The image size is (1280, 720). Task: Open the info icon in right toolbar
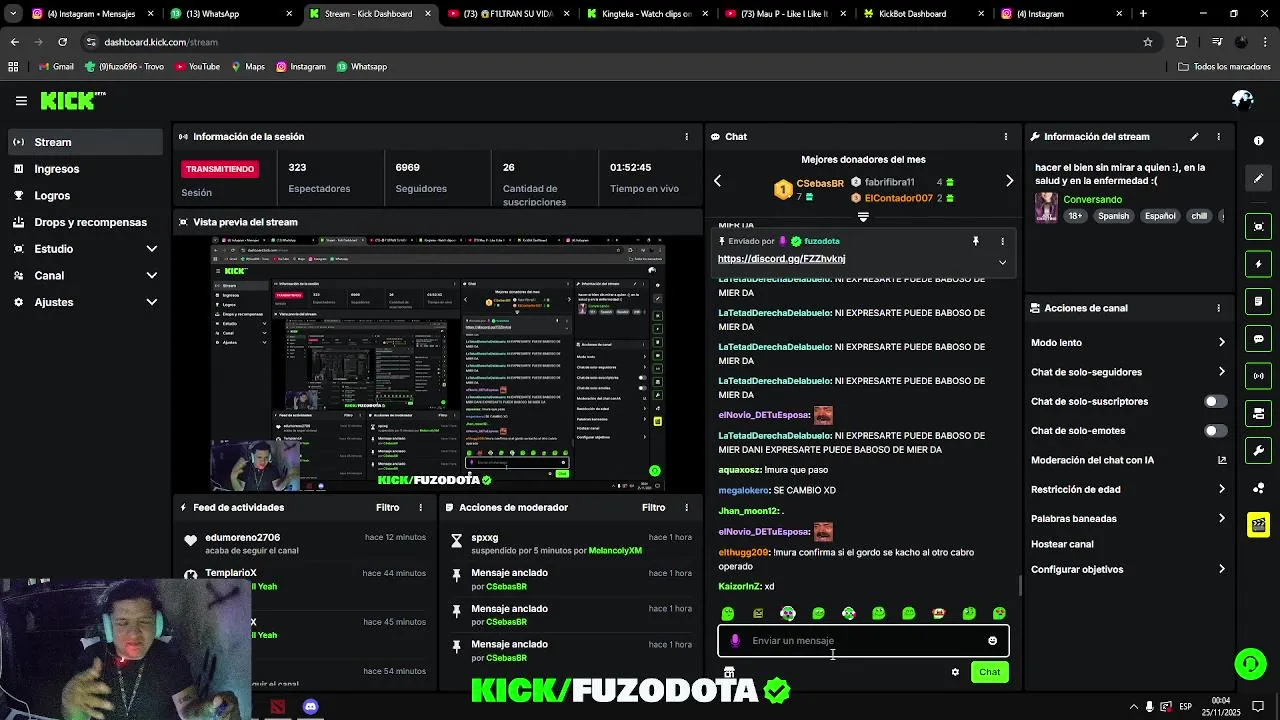1259,141
